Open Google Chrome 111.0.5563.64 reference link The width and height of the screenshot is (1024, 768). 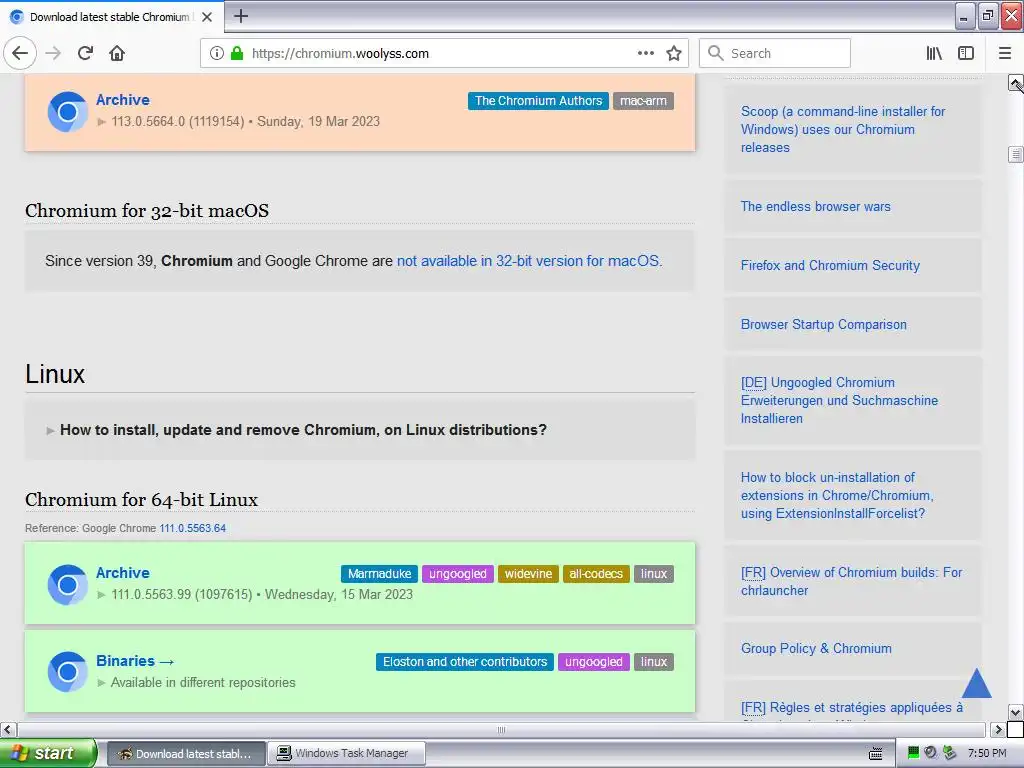pyautogui.click(x=193, y=528)
